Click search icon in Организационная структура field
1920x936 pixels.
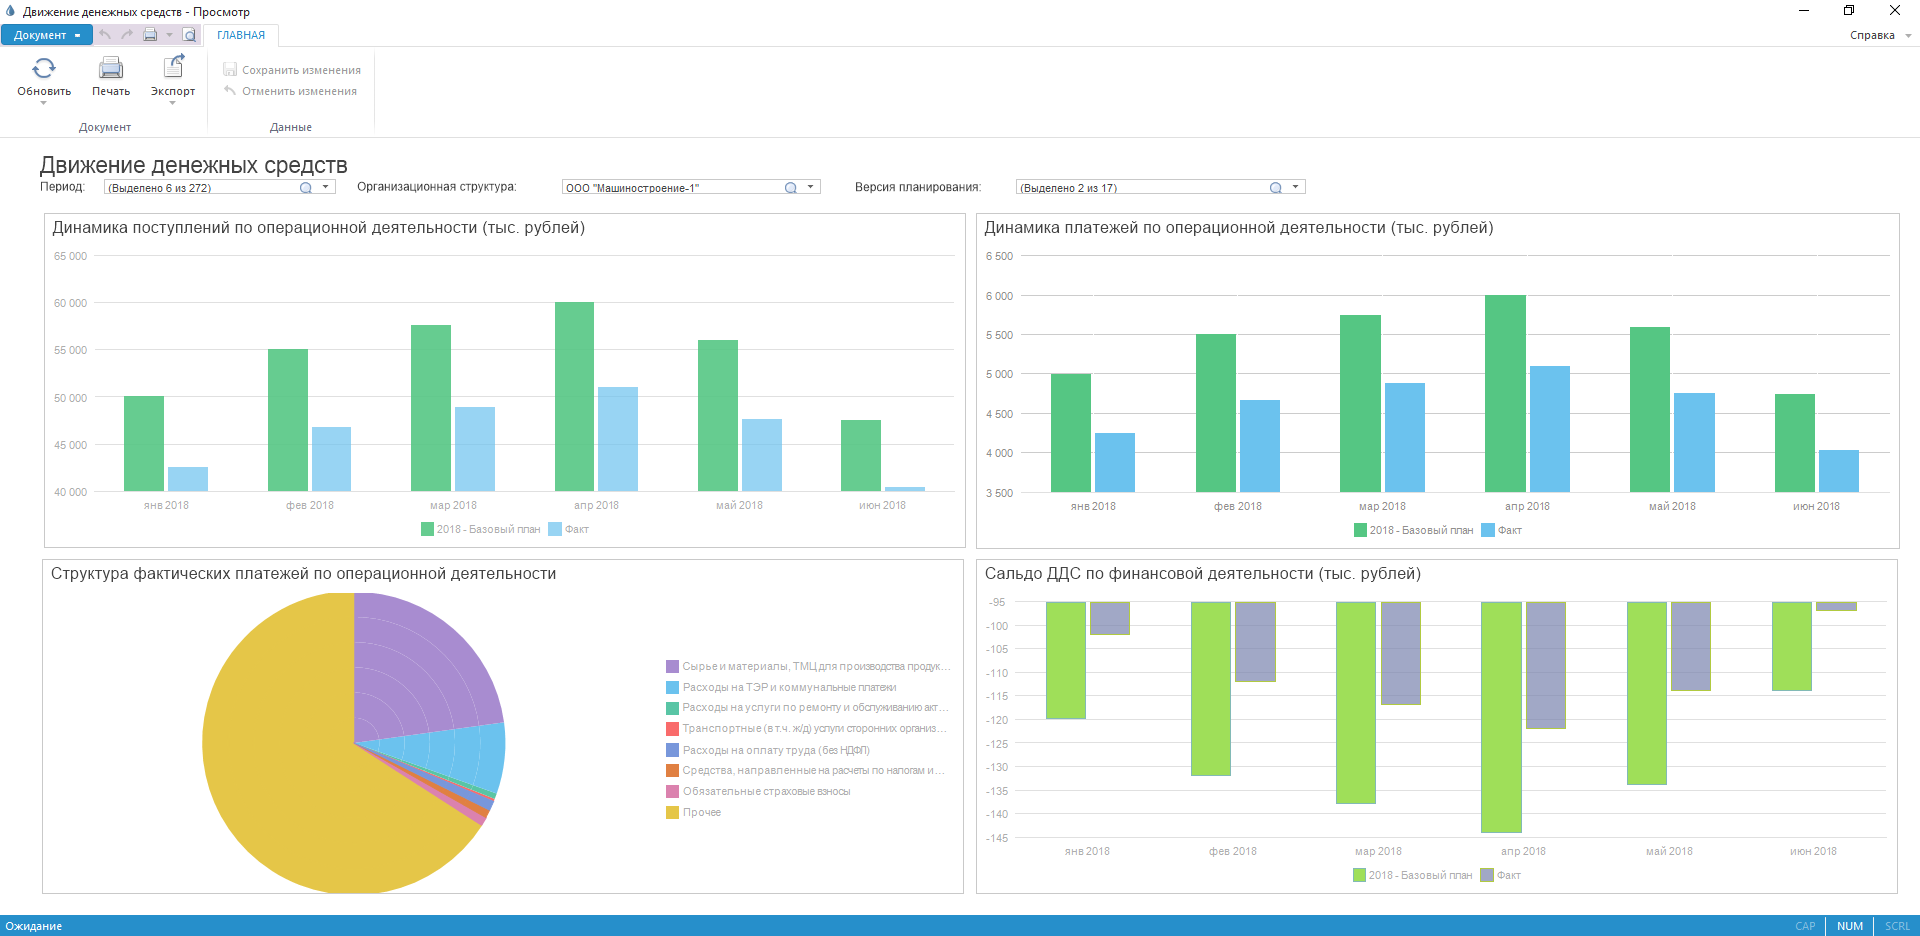(791, 188)
